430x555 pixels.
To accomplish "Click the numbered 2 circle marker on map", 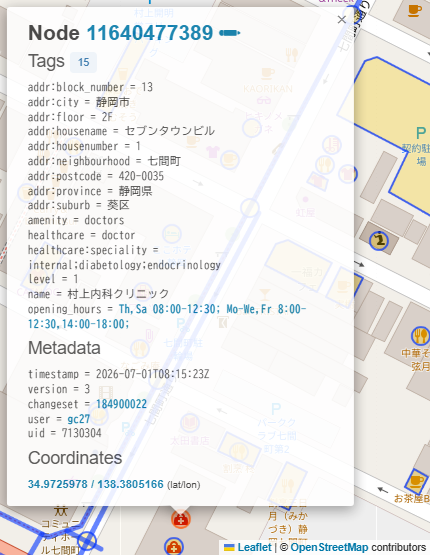I will pyautogui.click(x=379, y=241).
